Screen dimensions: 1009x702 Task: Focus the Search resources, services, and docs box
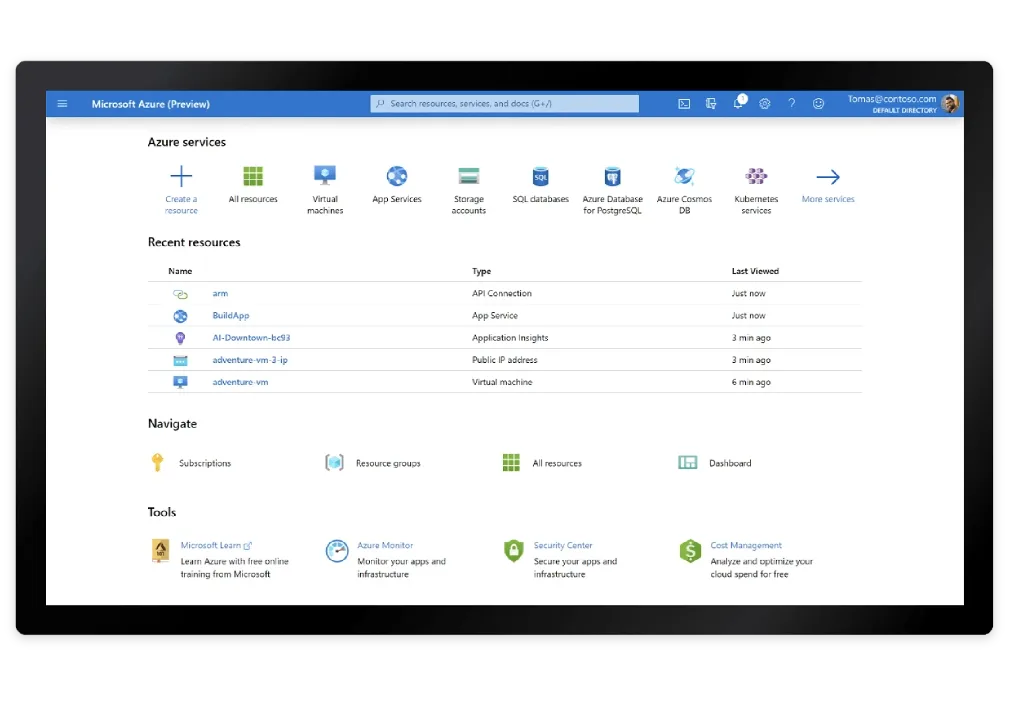click(x=504, y=104)
